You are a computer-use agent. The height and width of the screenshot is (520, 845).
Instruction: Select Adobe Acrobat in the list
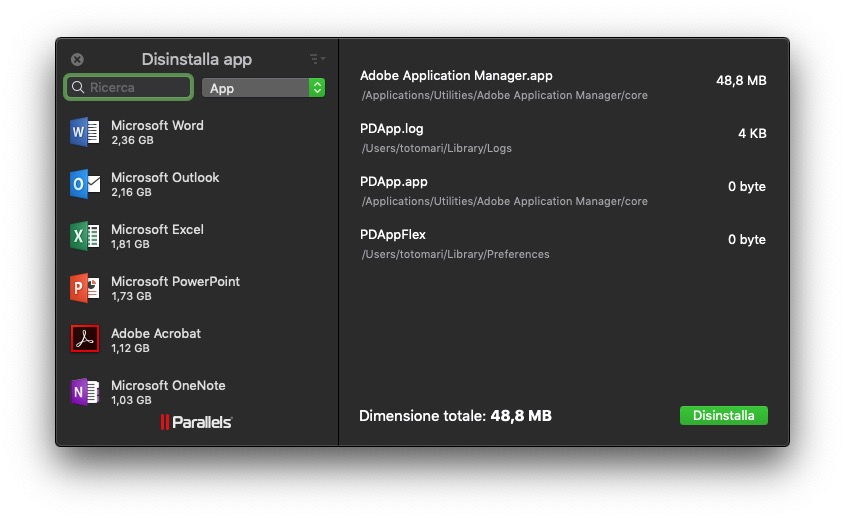coord(197,340)
